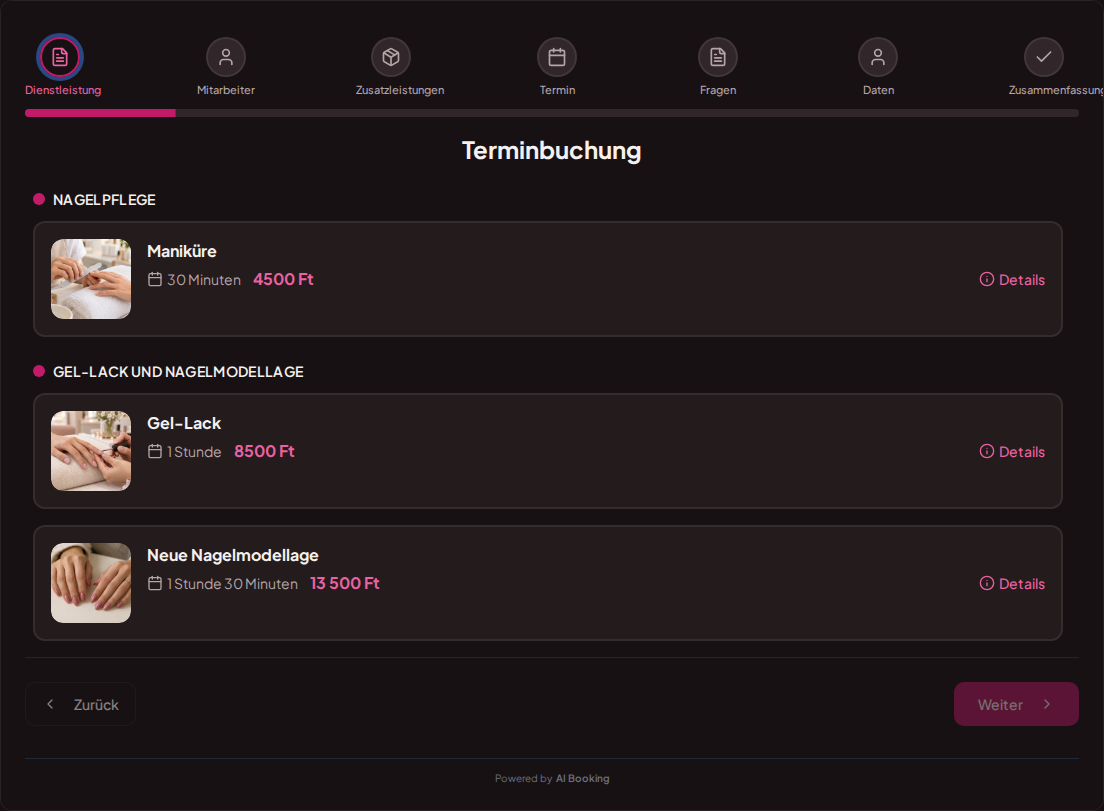Jump to the Termin step calendar icon
The image size is (1104, 811).
(x=557, y=57)
